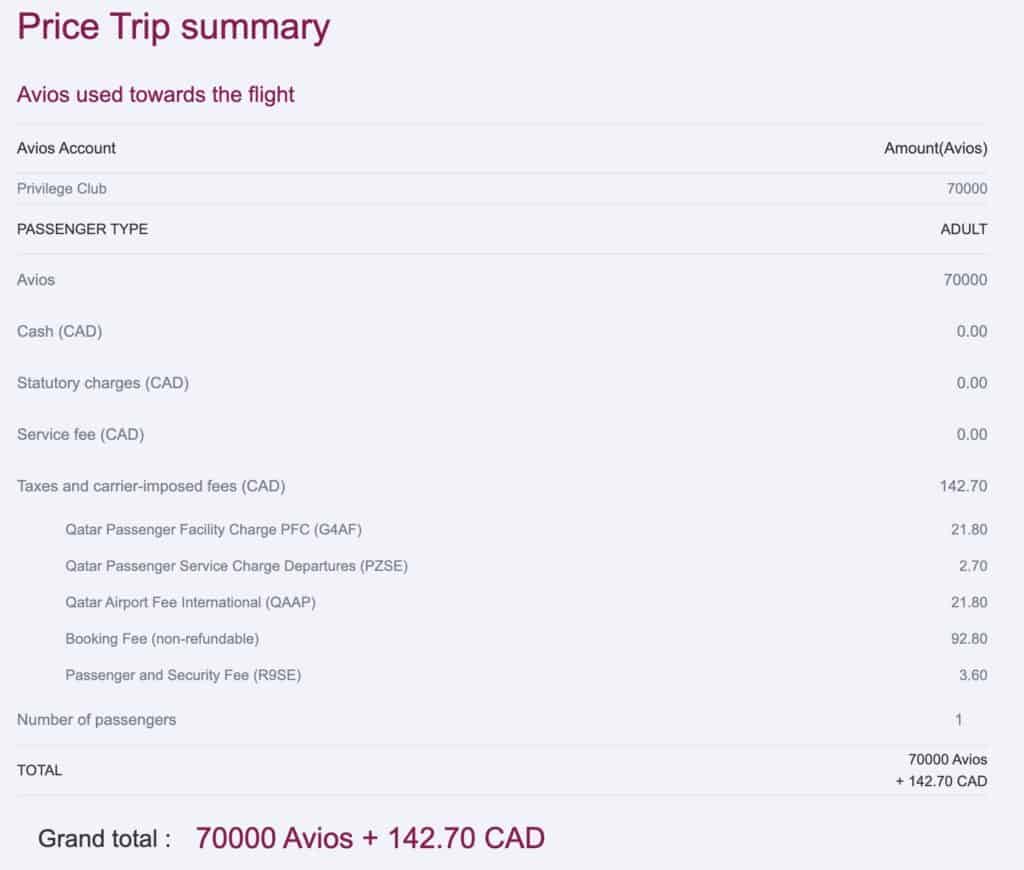Click the 142.70 taxes amount value
1024x870 pixels.
pos(964,487)
